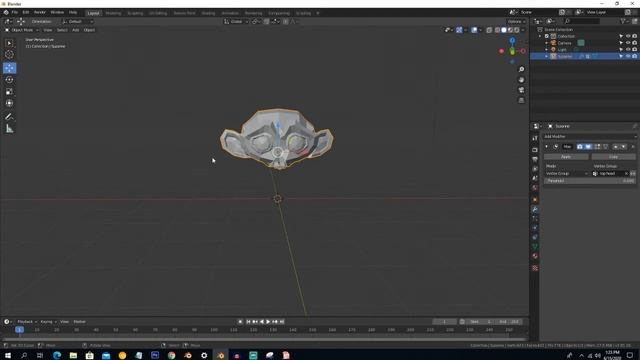Image resolution: width=640 pixels, height=360 pixels.
Task: Open the File menu
Action: point(15,13)
